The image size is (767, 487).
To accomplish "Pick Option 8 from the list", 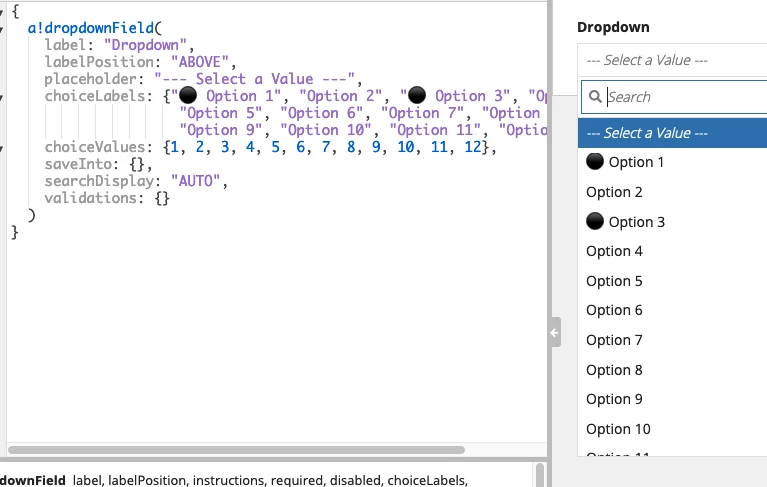I will (672, 370).
